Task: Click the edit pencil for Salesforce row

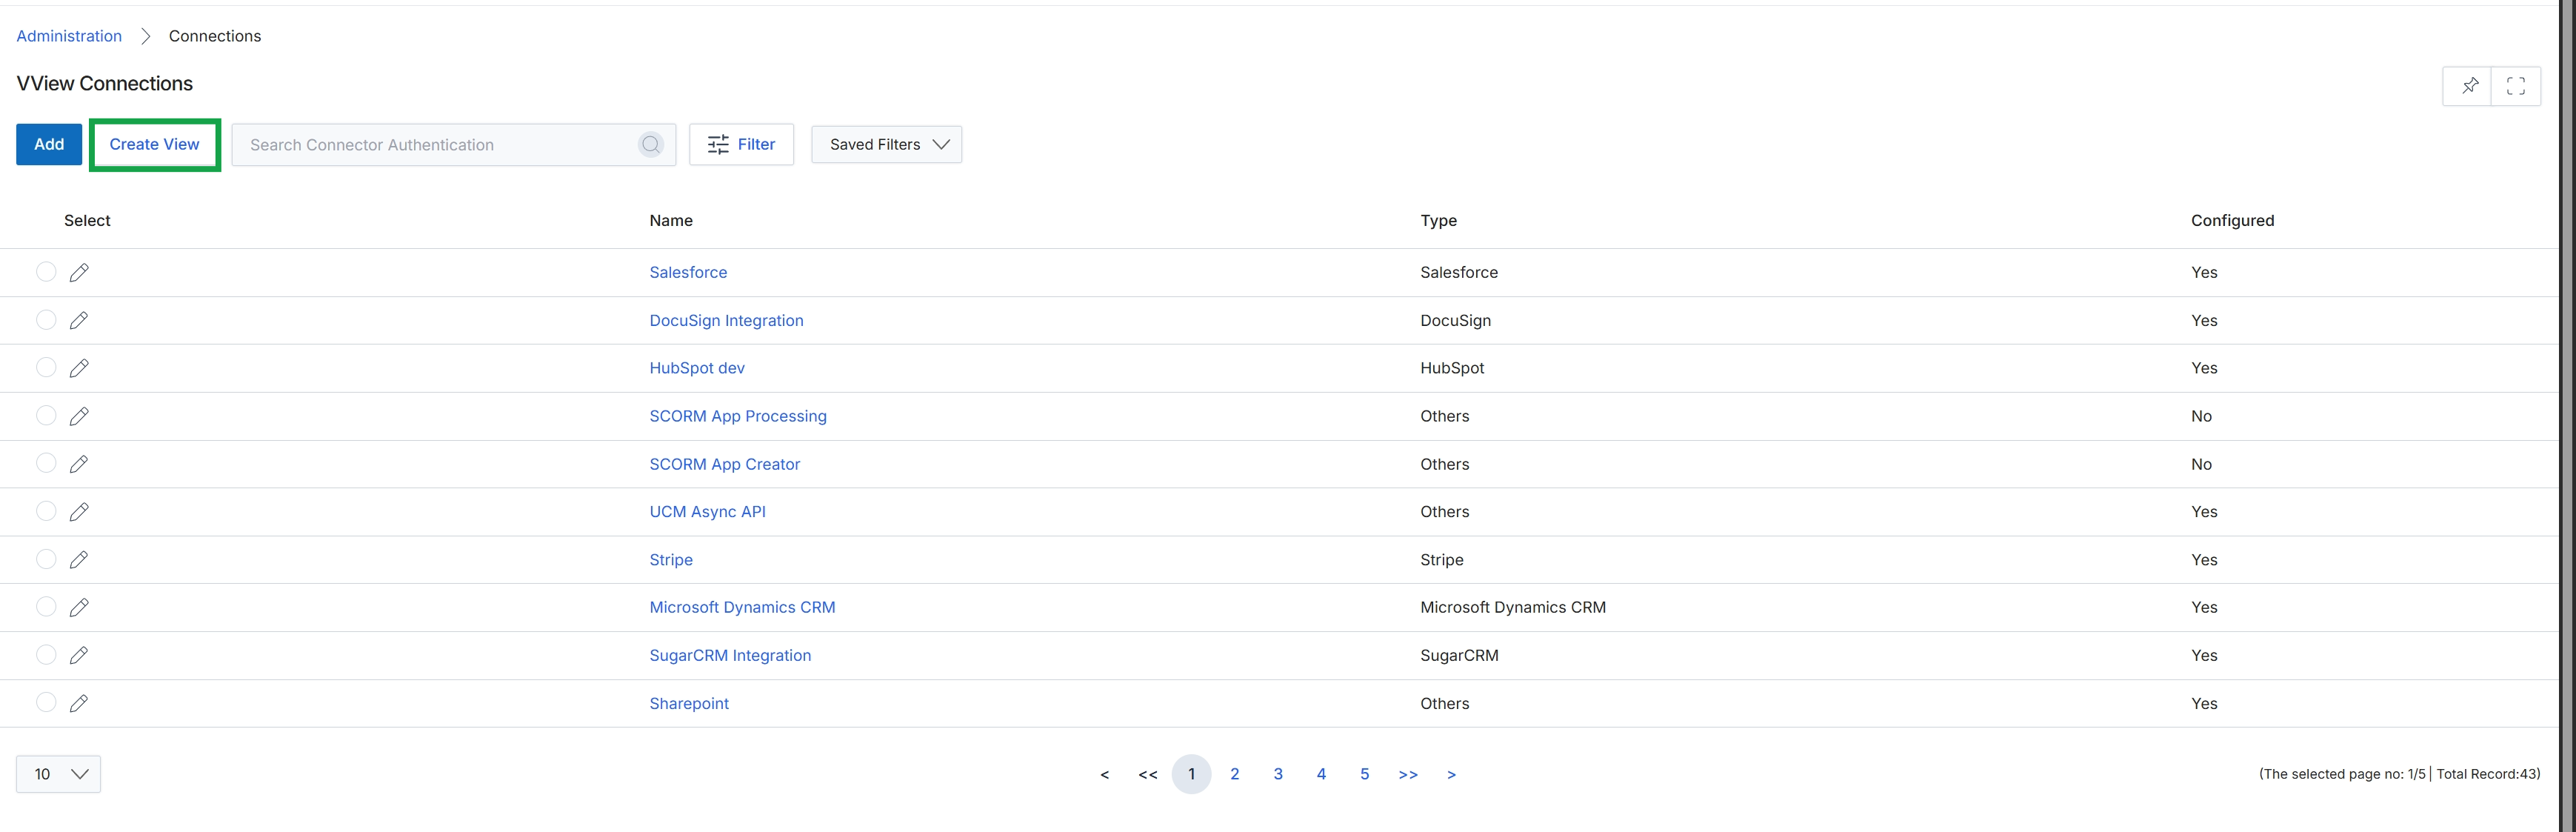Action: tap(79, 272)
